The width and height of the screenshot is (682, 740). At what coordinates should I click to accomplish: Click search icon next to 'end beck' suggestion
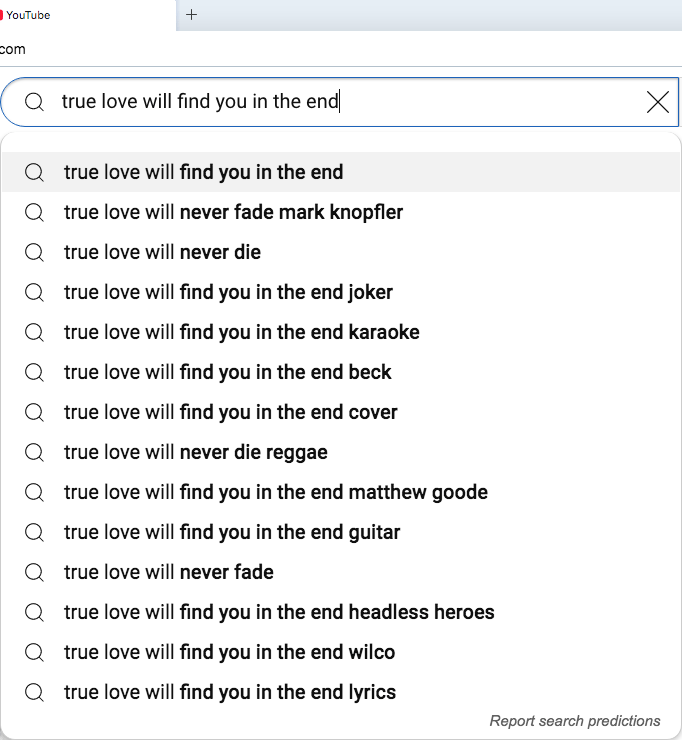(35, 372)
